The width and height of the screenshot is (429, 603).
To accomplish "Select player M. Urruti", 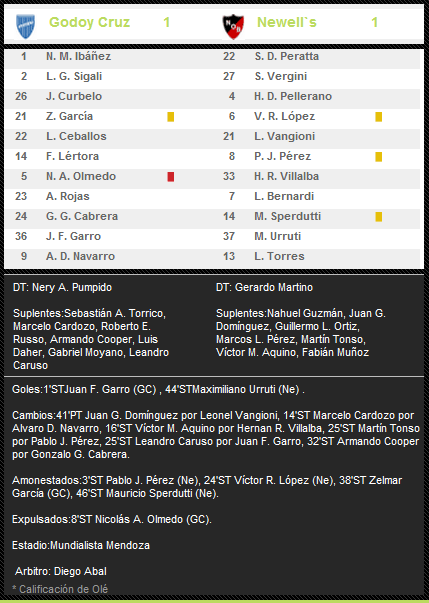I will point(278,236).
